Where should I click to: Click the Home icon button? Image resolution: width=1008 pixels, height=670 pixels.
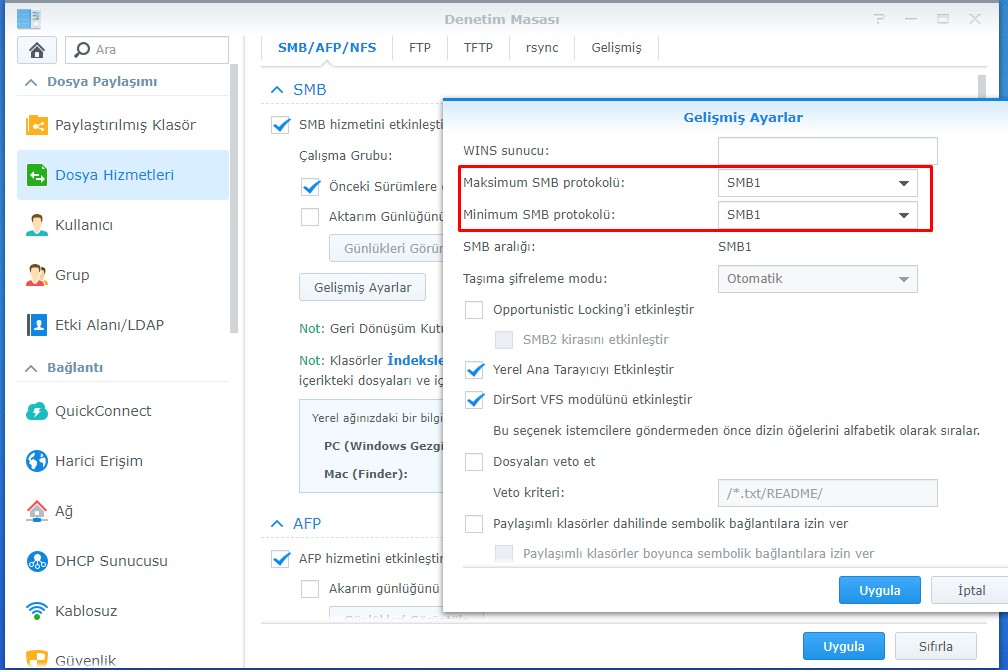coord(37,49)
